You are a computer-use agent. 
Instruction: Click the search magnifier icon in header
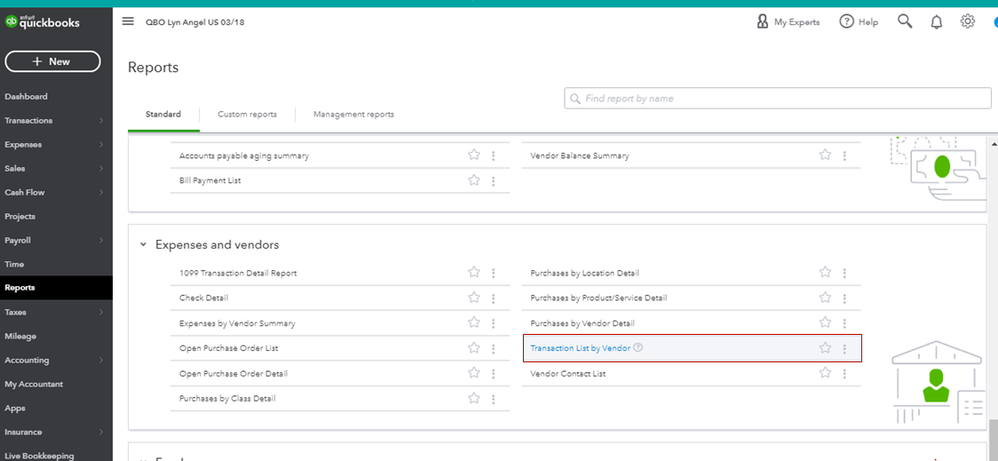click(905, 21)
